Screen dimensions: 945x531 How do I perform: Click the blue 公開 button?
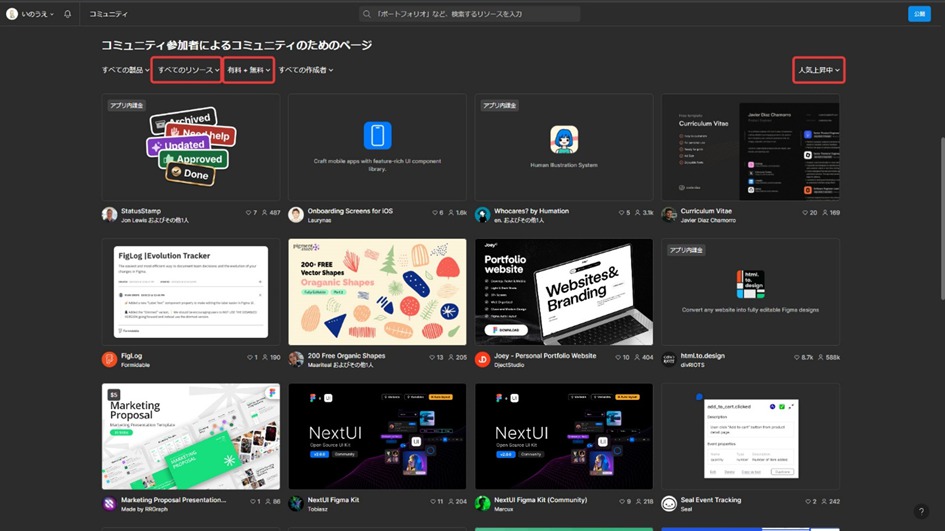[919, 14]
